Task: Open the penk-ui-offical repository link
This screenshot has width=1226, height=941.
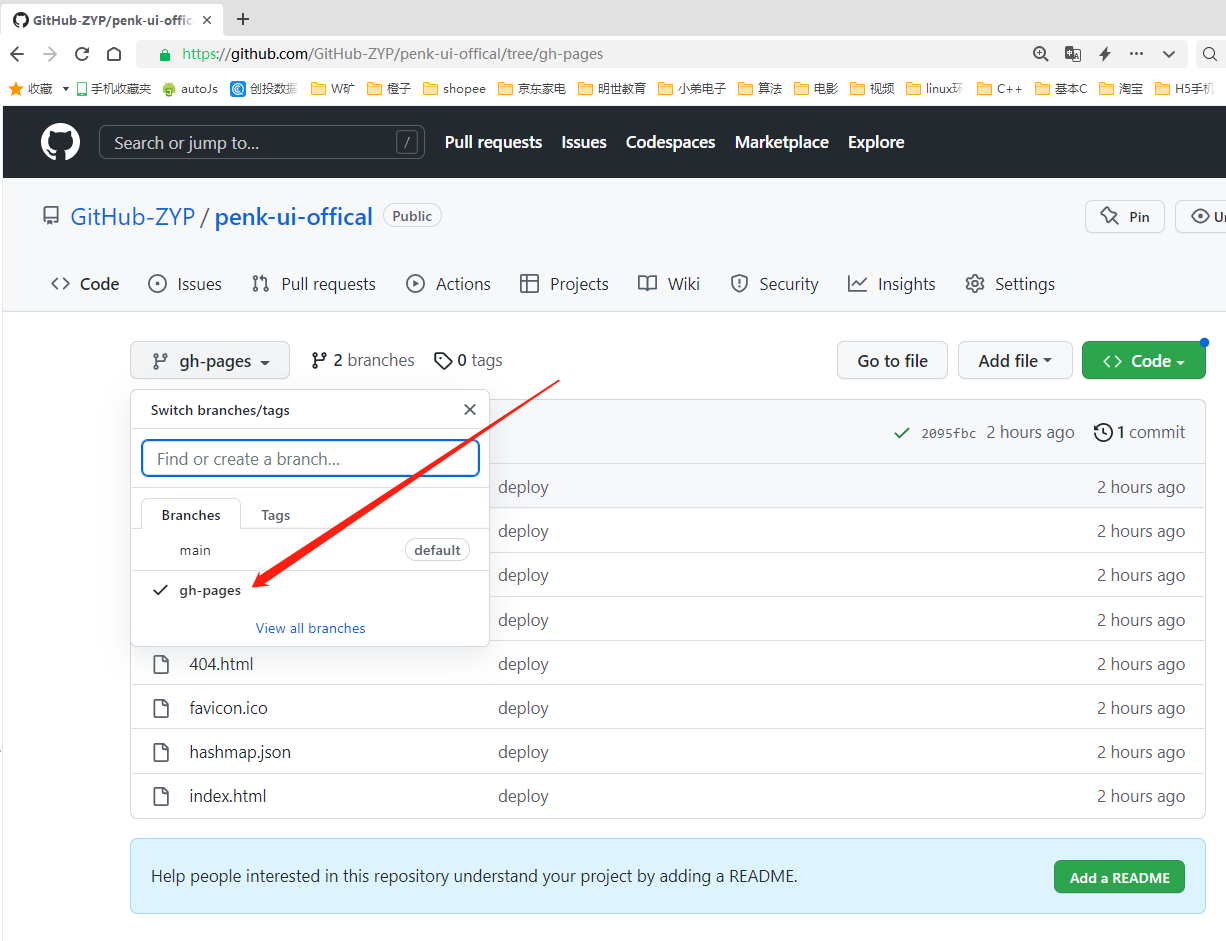Action: pyautogui.click(x=294, y=217)
